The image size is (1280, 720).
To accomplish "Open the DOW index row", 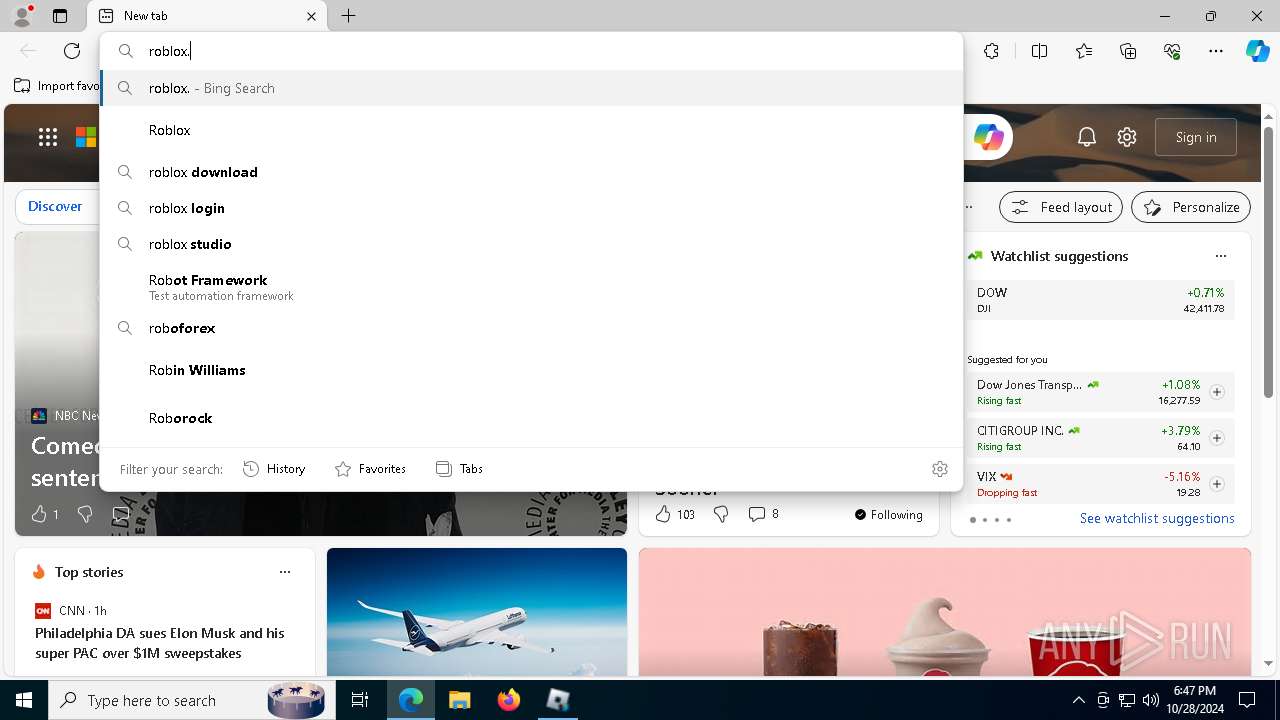I will click(1101, 300).
